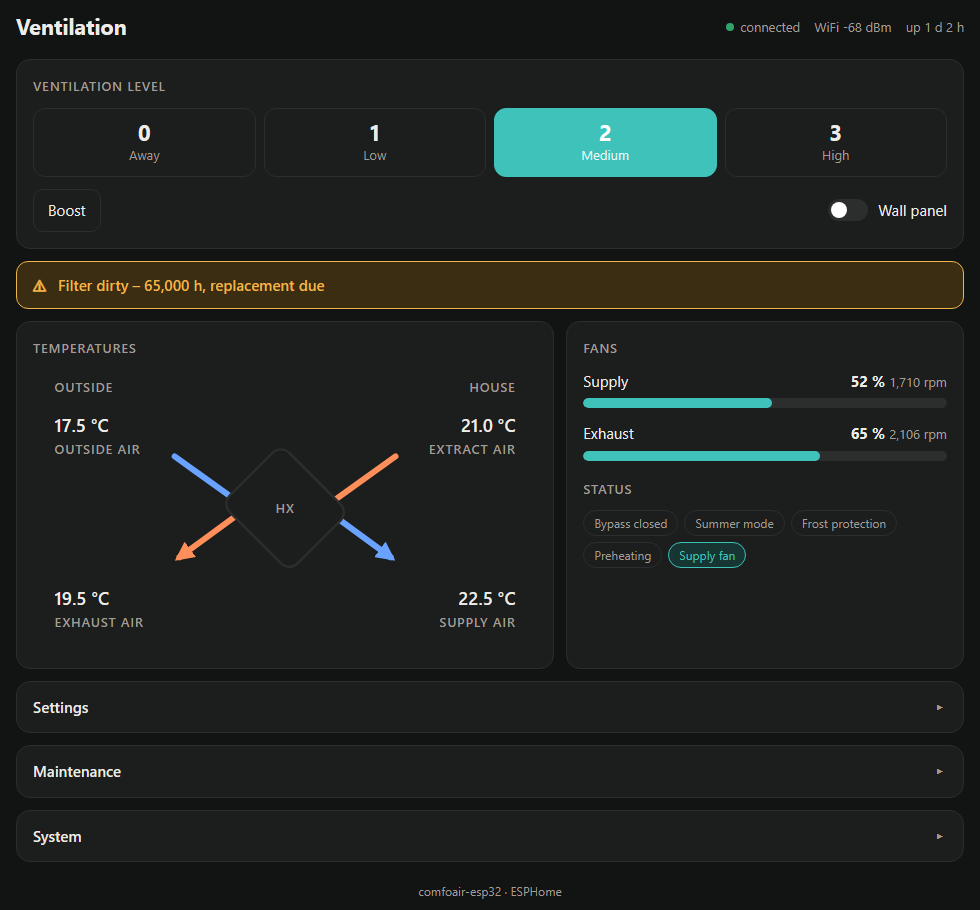The width and height of the screenshot is (980, 910).
Task: Click the Exhaust fan speed bar
Action: click(764, 456)
